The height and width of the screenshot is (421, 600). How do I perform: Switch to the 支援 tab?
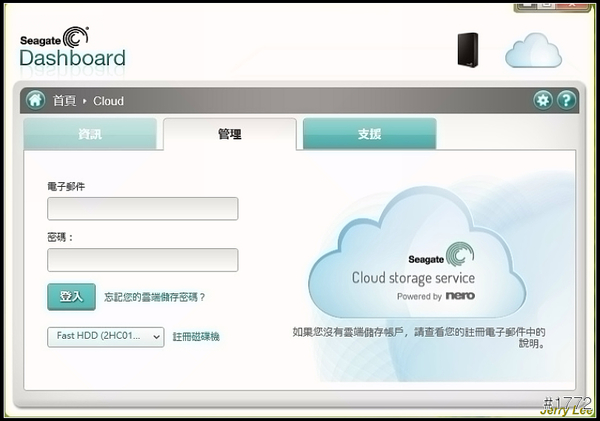[369, 134]
